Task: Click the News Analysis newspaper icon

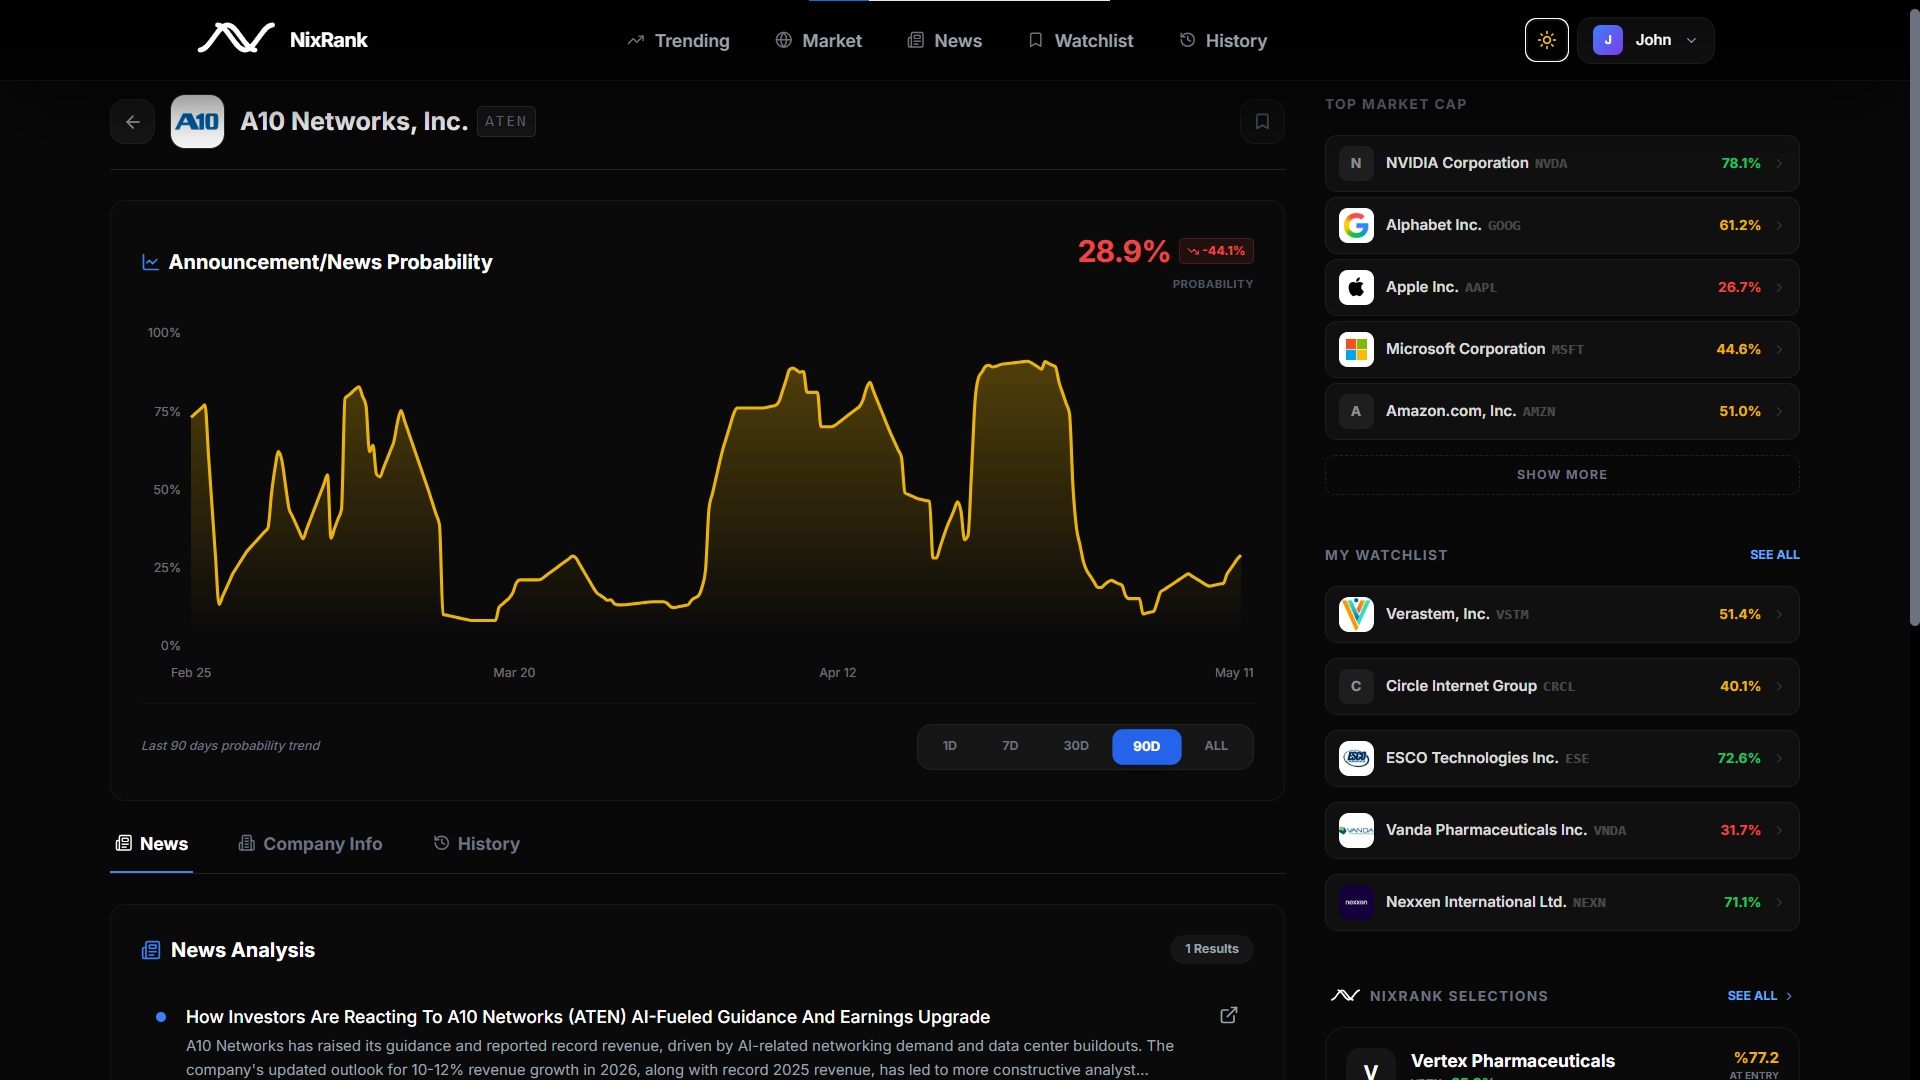Action: pyautogui.click(x=151, y=950)
